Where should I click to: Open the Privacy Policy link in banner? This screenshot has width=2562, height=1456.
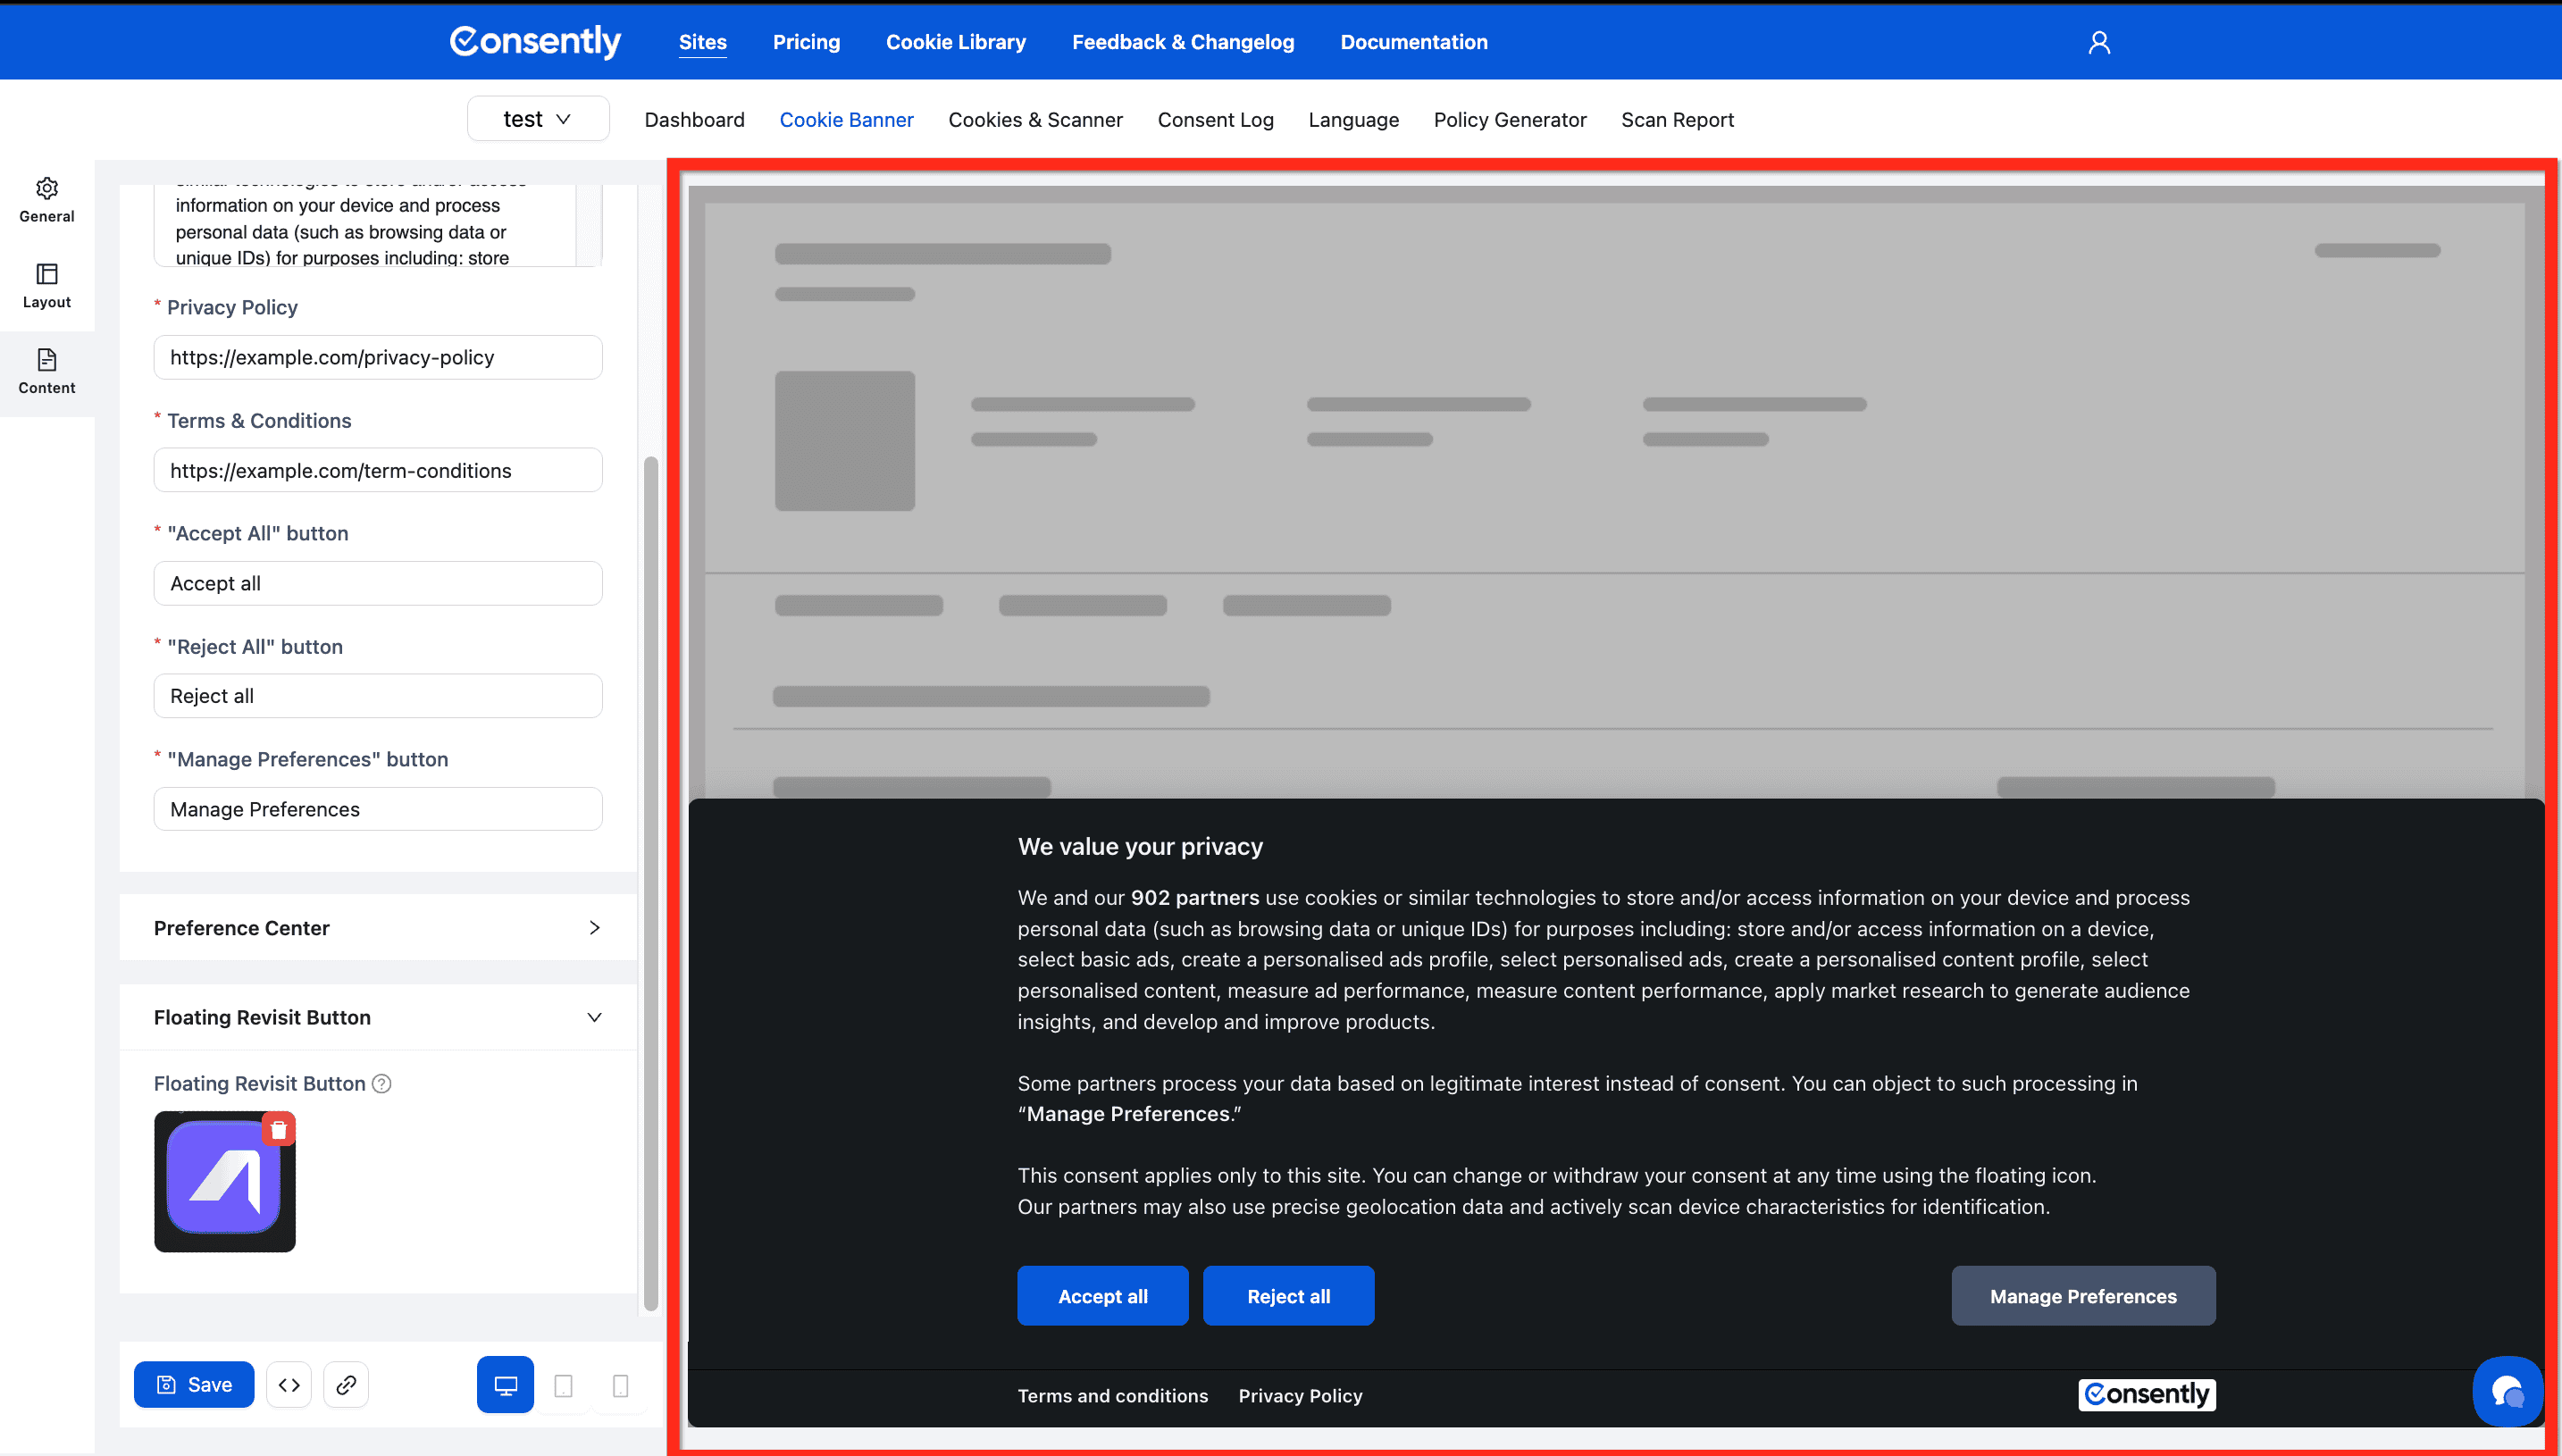click(1300, 1395)
